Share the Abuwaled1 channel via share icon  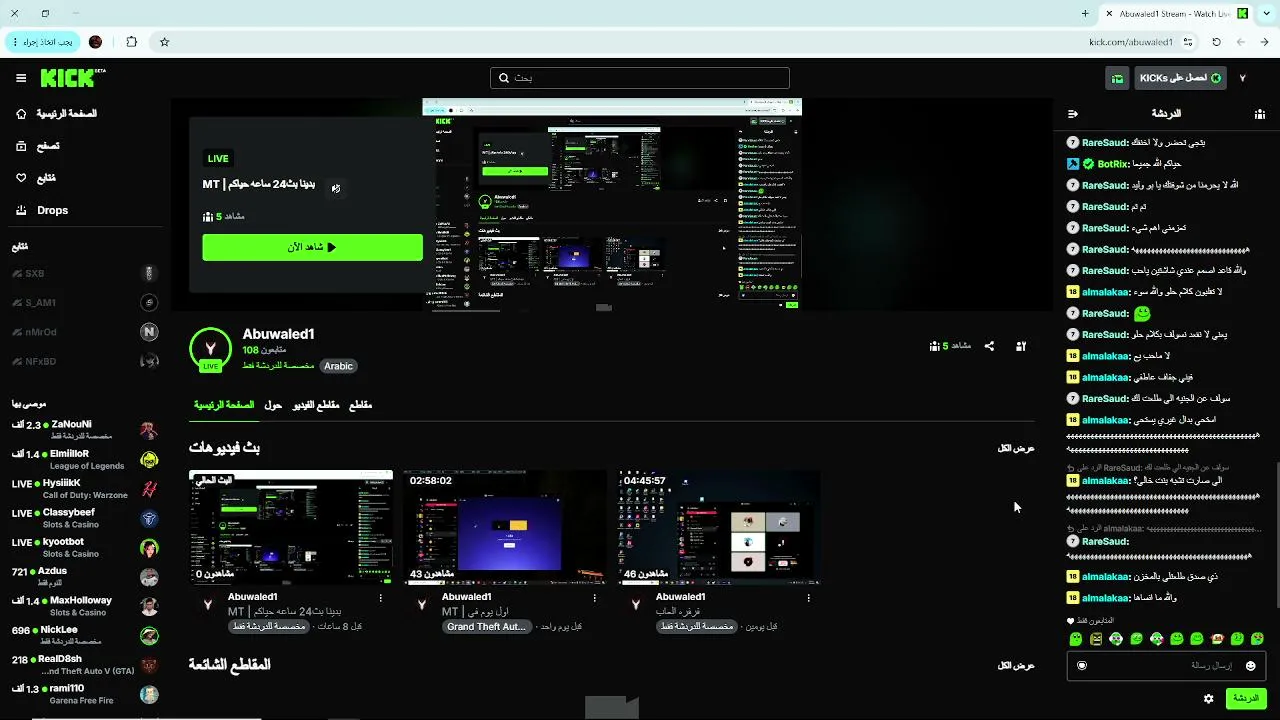pos(989,346)
